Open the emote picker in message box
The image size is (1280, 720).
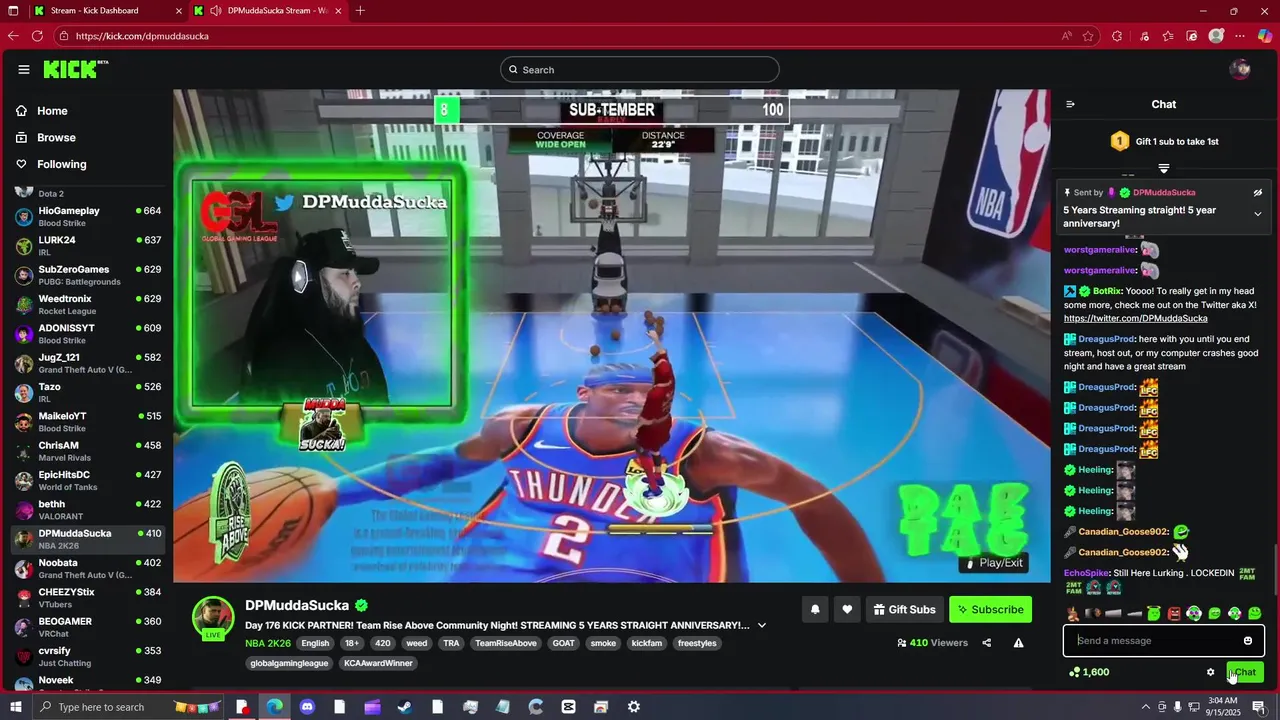(x=1248, y=641)
